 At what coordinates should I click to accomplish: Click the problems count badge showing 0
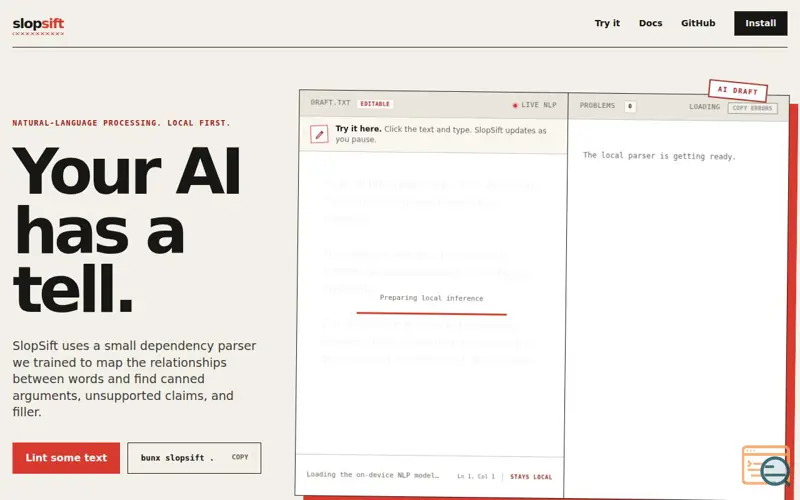click(630, 106)
